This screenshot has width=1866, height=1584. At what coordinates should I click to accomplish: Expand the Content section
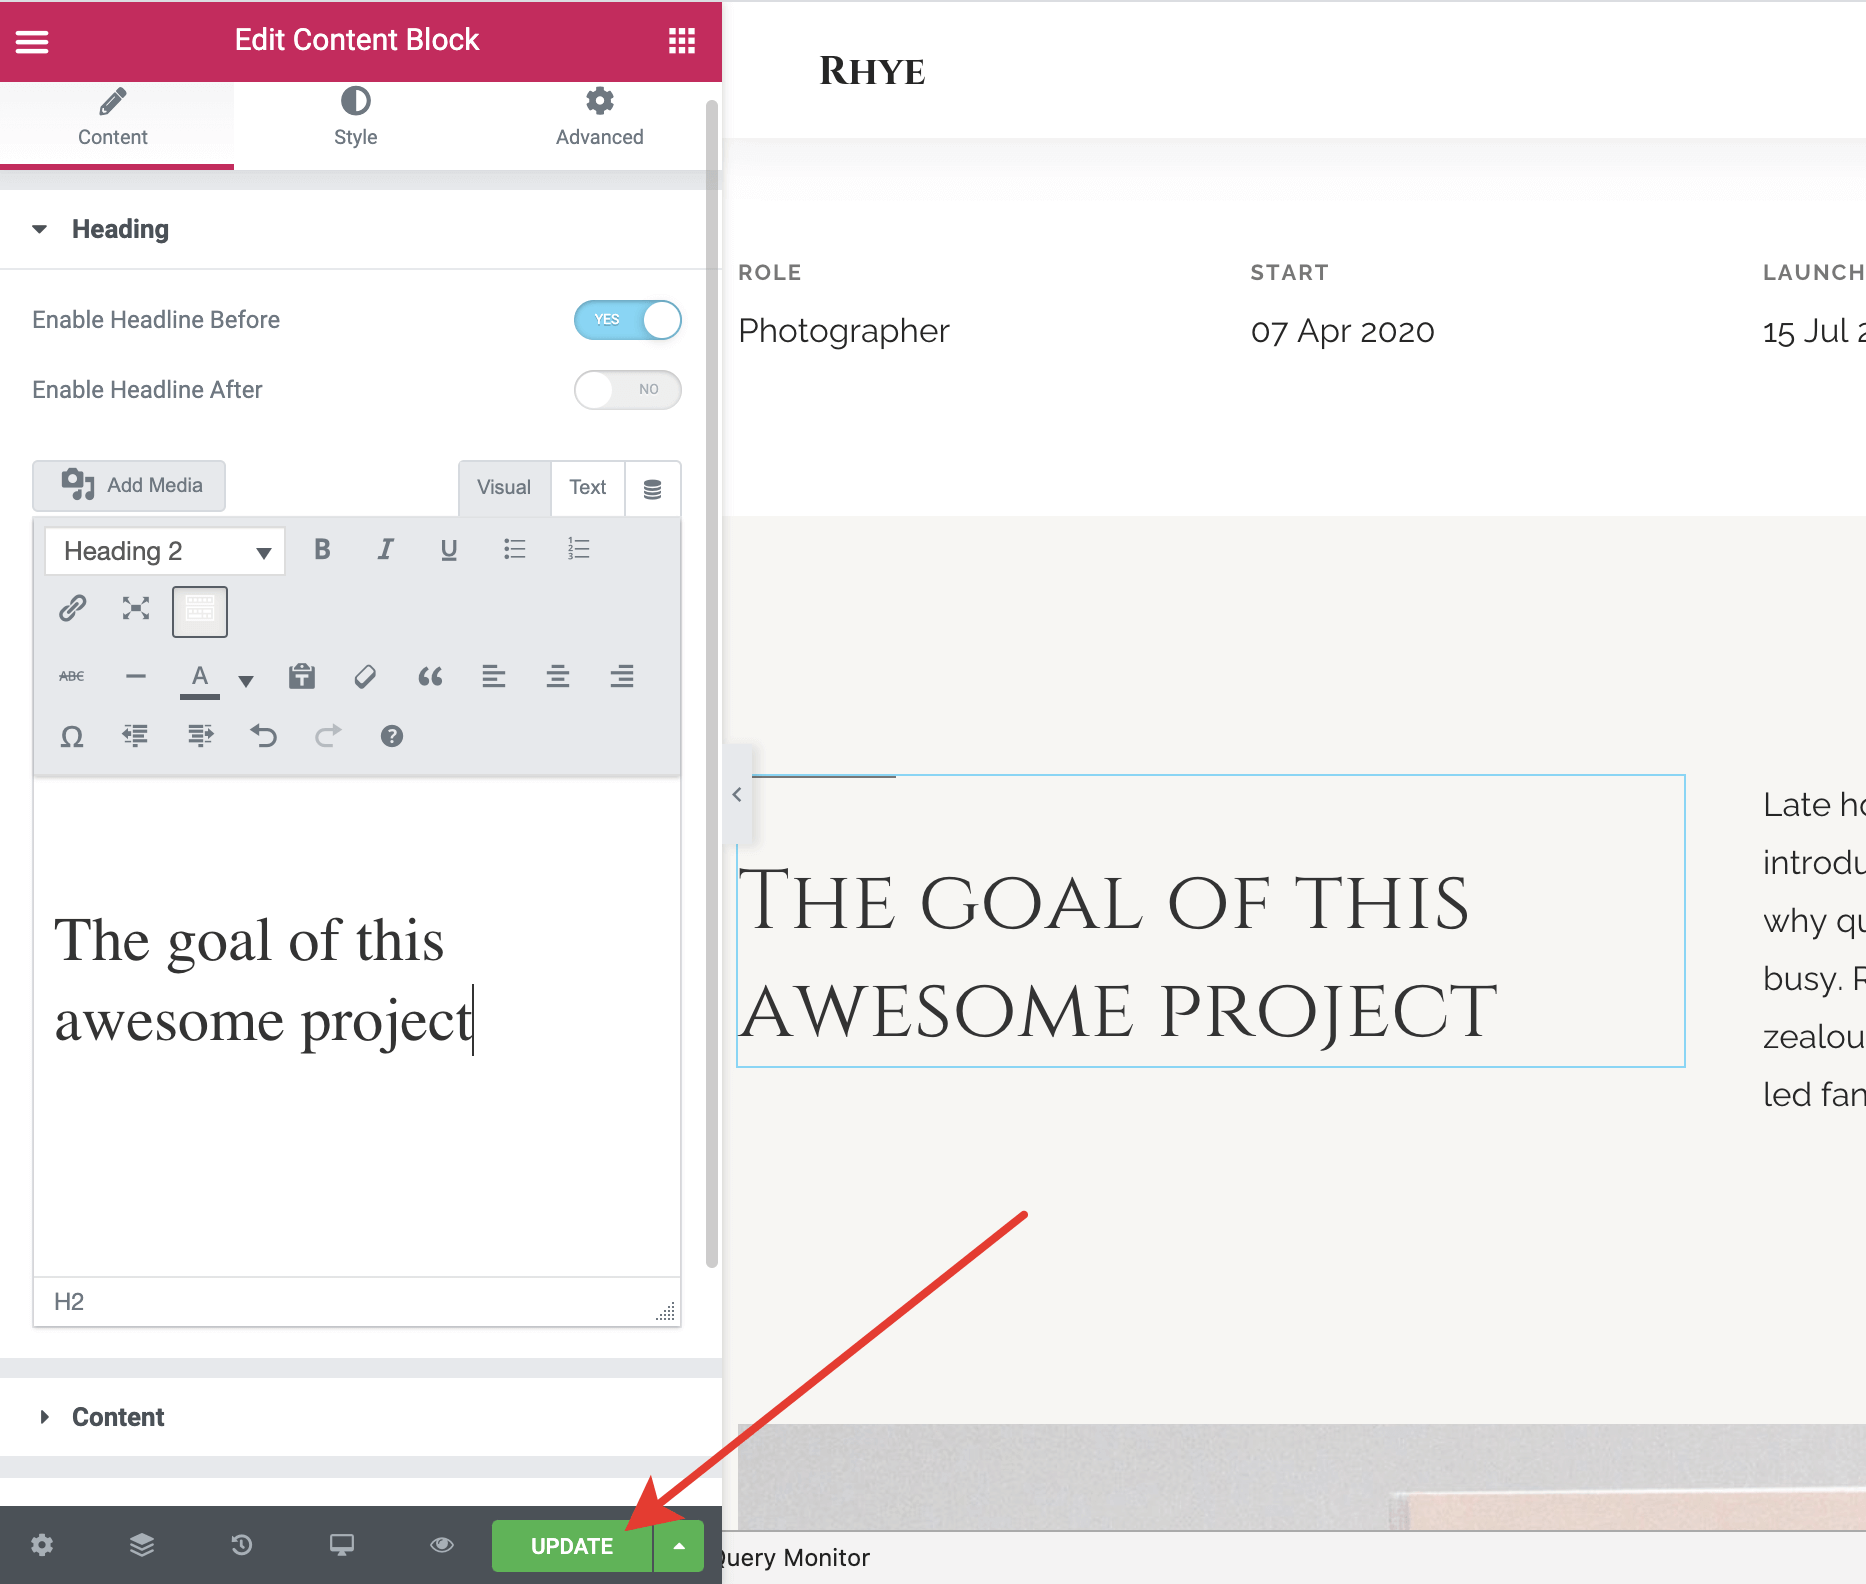pyautogui.click(x=118, y=1417)
